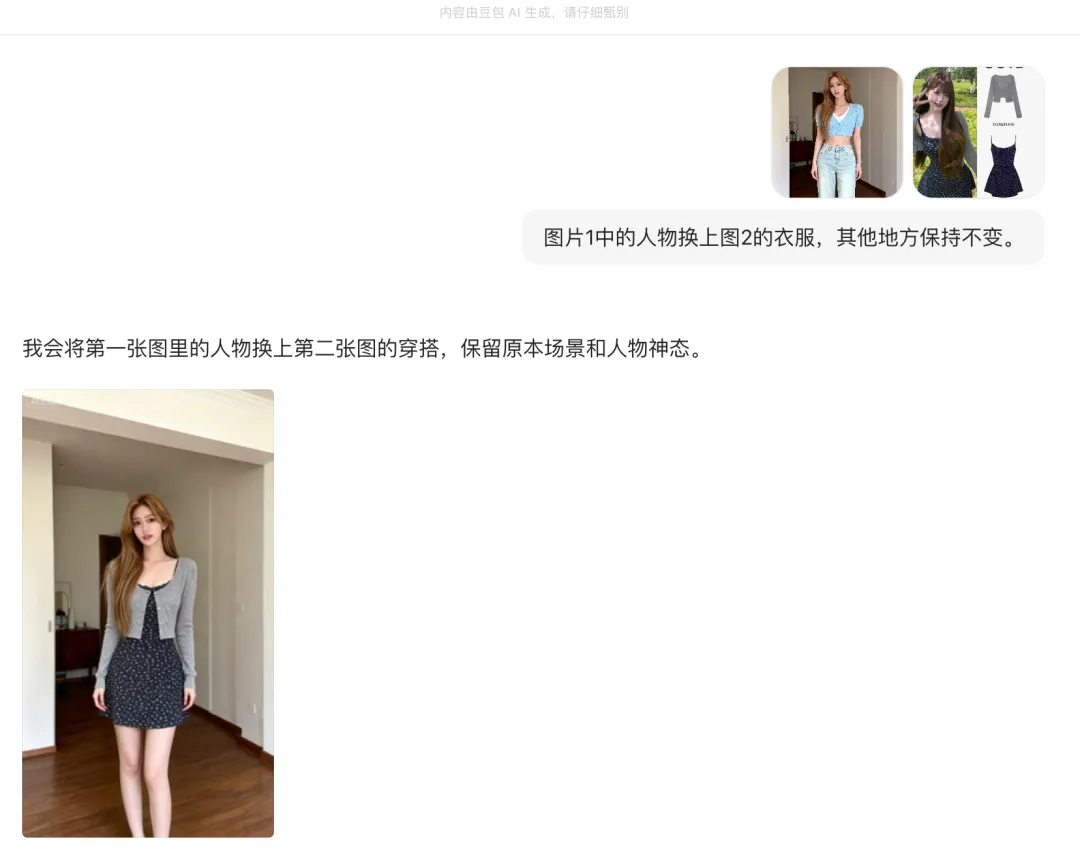Click the faint watermark on generated image
1080x865 pixels.
click(41, 399)
